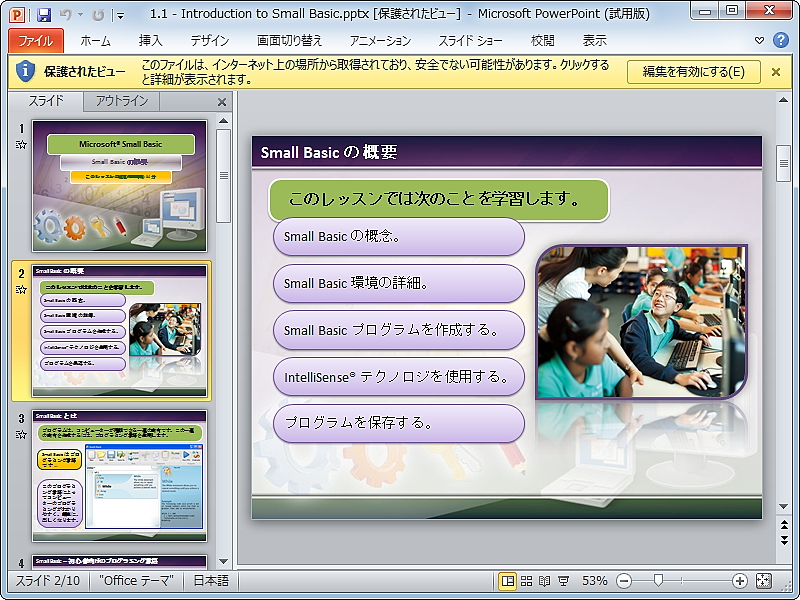This screenshot has width=800, height=600.
Task: Click the Help question mark icon
Action: [x=782, y=39]
